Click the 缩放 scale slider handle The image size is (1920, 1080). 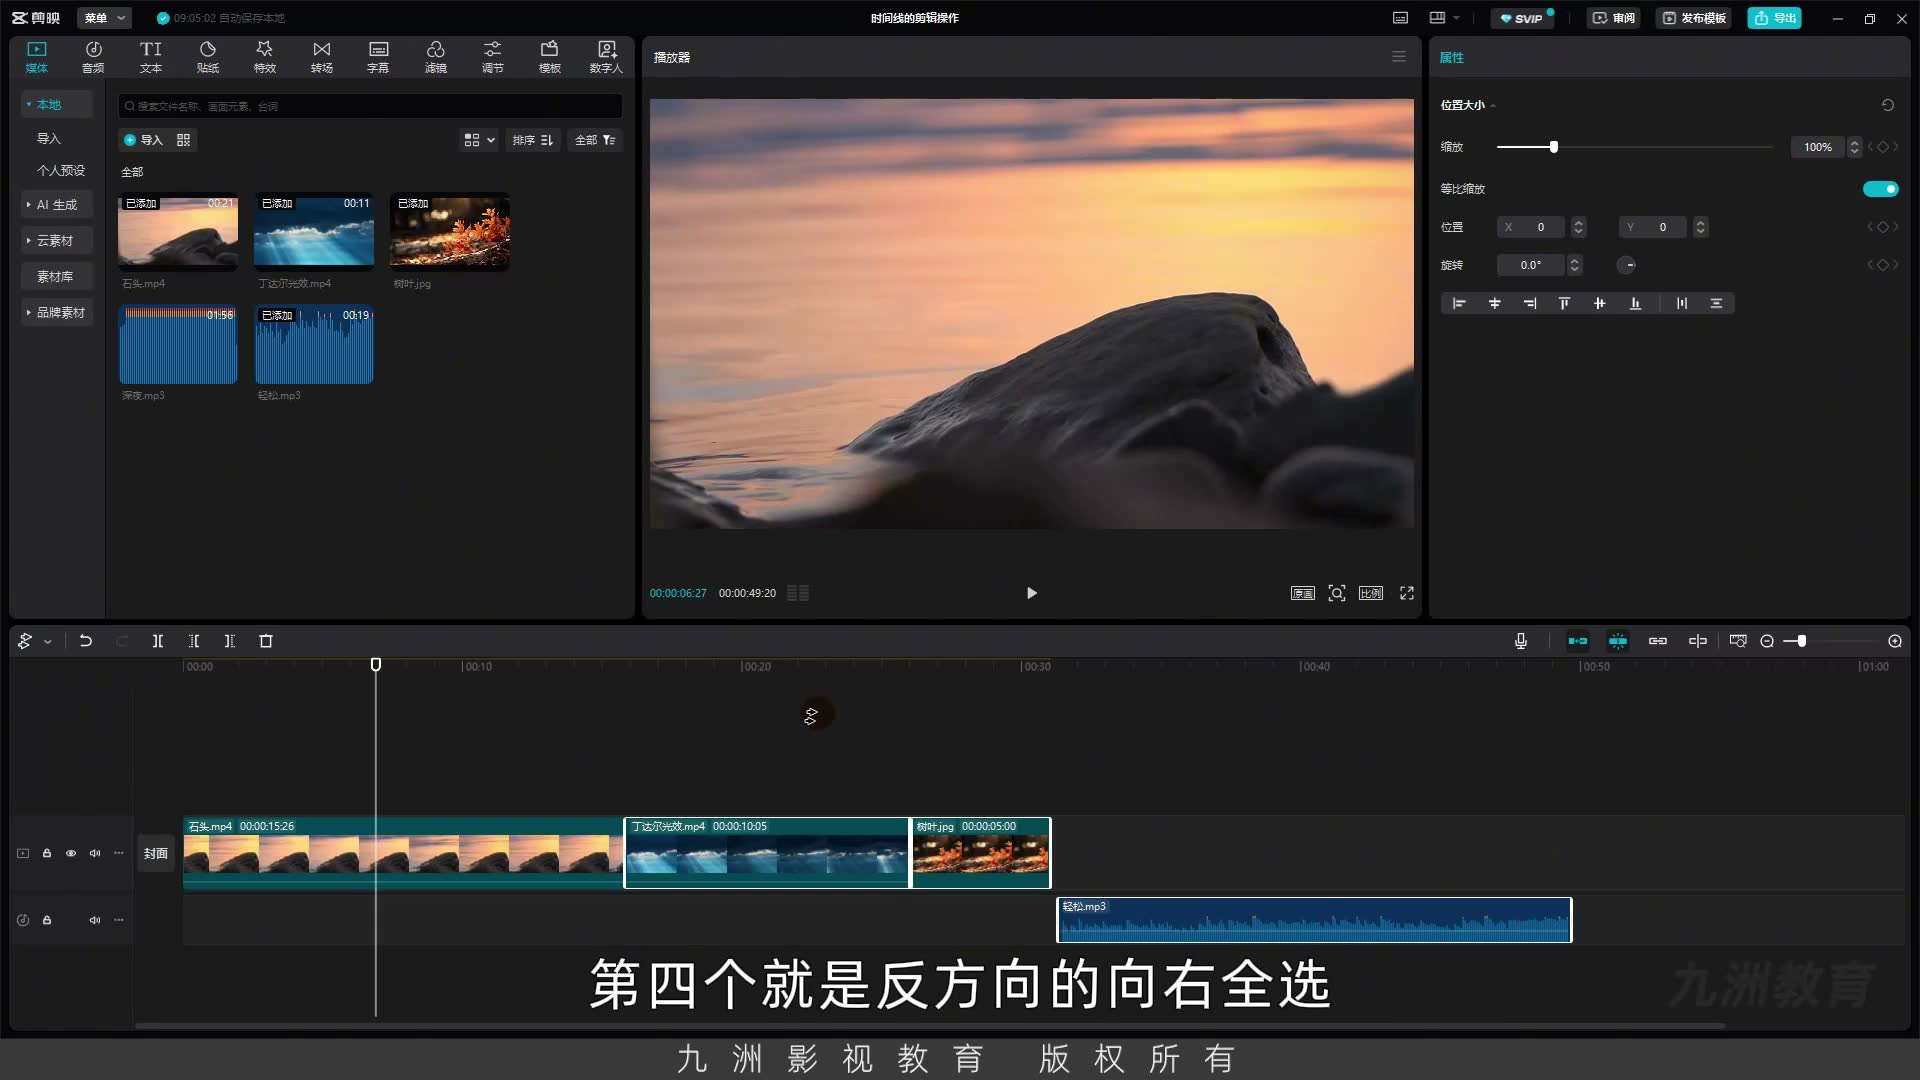click(x=1553, y=147)
